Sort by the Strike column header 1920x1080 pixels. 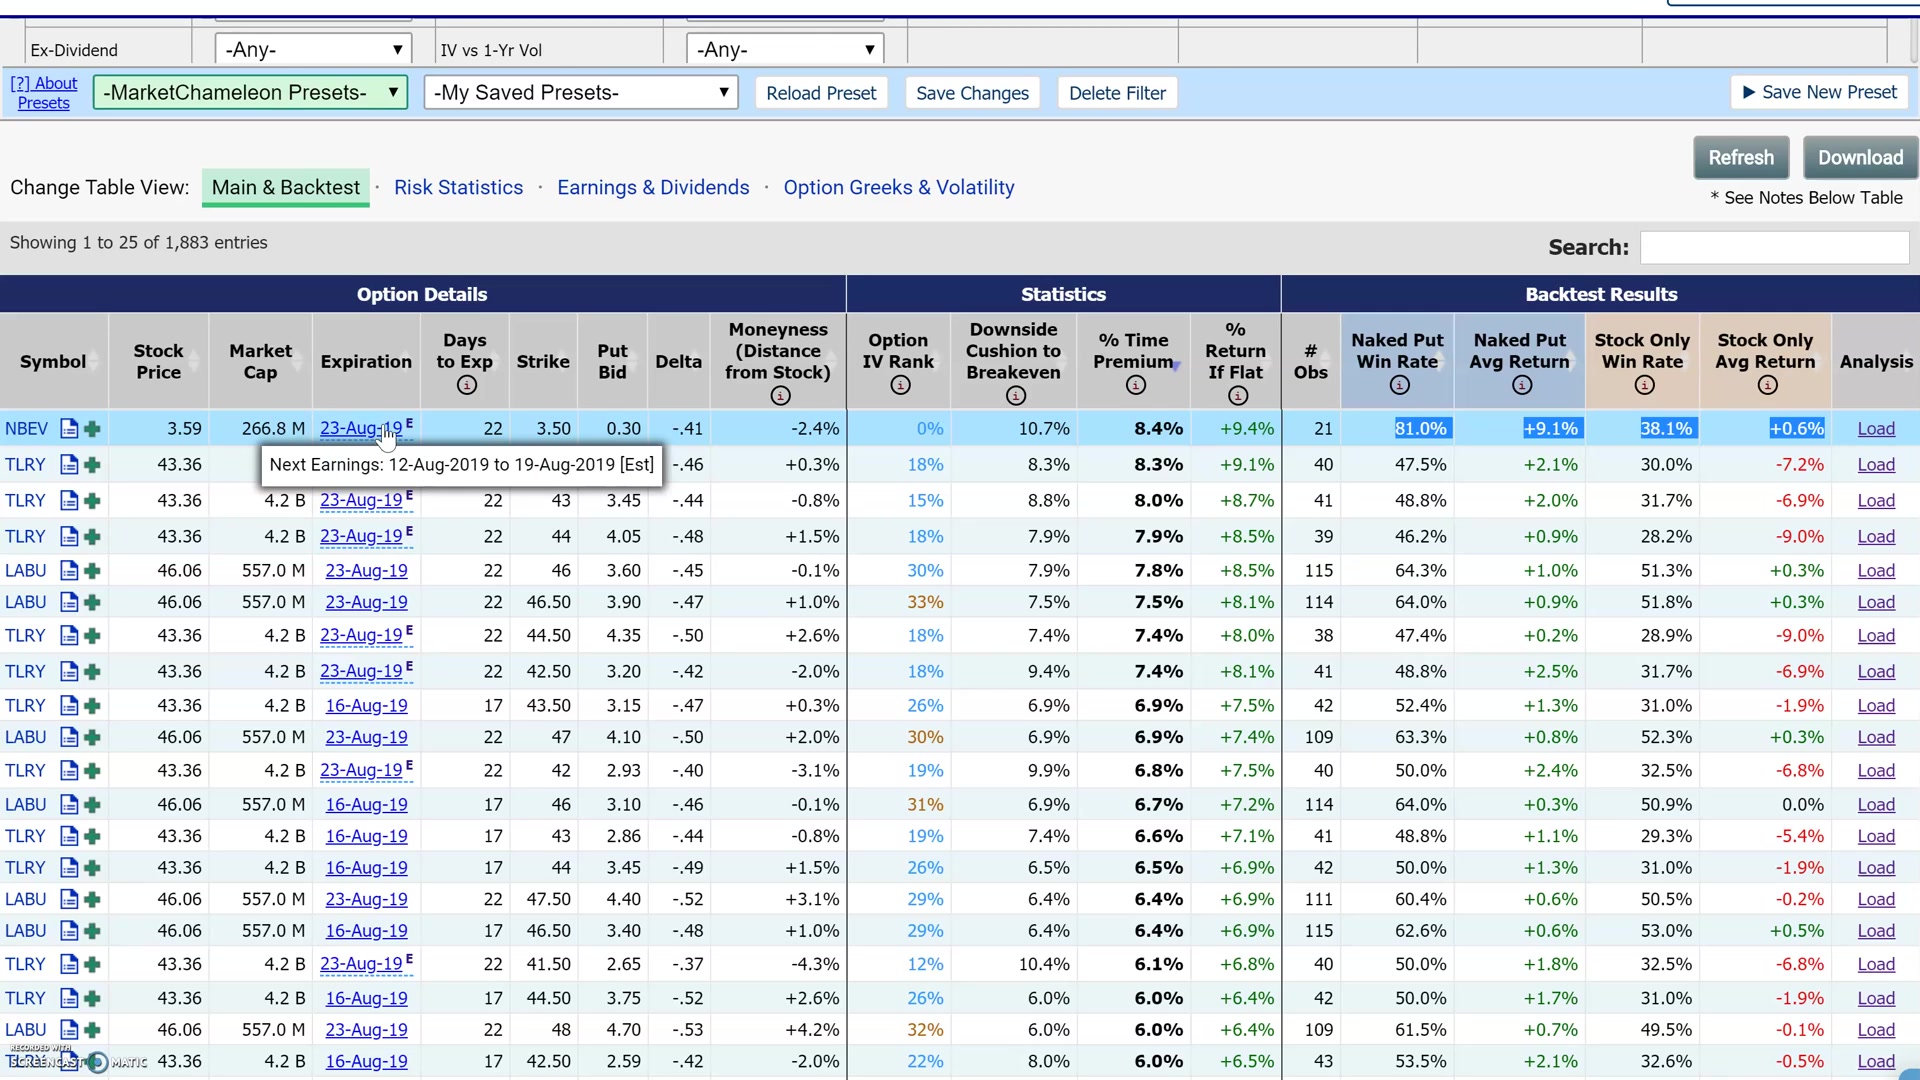click(x=543, y=362)
